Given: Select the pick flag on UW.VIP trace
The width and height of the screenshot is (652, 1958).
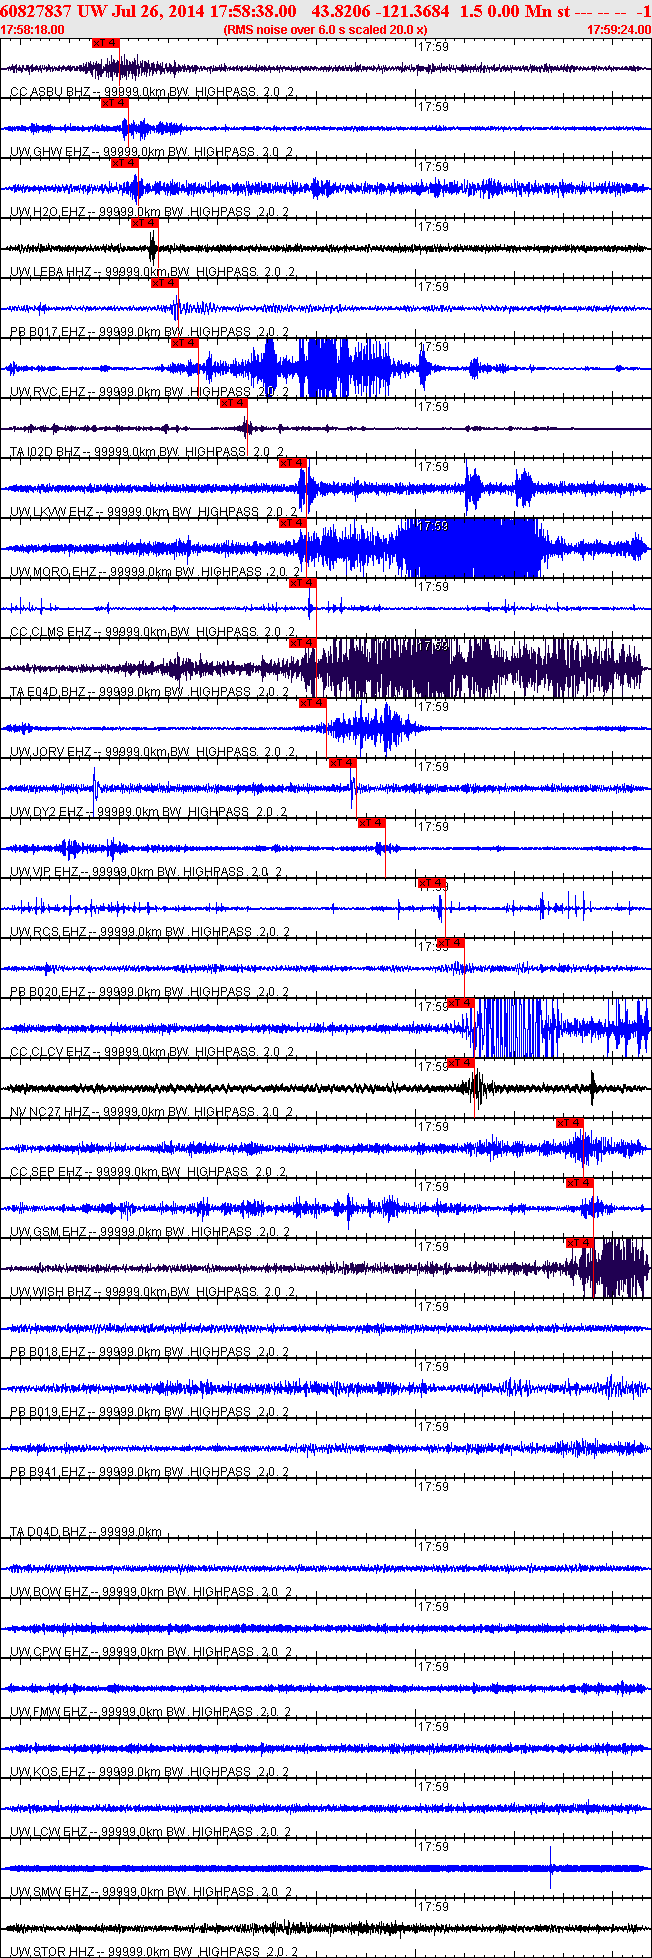Looking at the screenshot, I should pos(371,823).
